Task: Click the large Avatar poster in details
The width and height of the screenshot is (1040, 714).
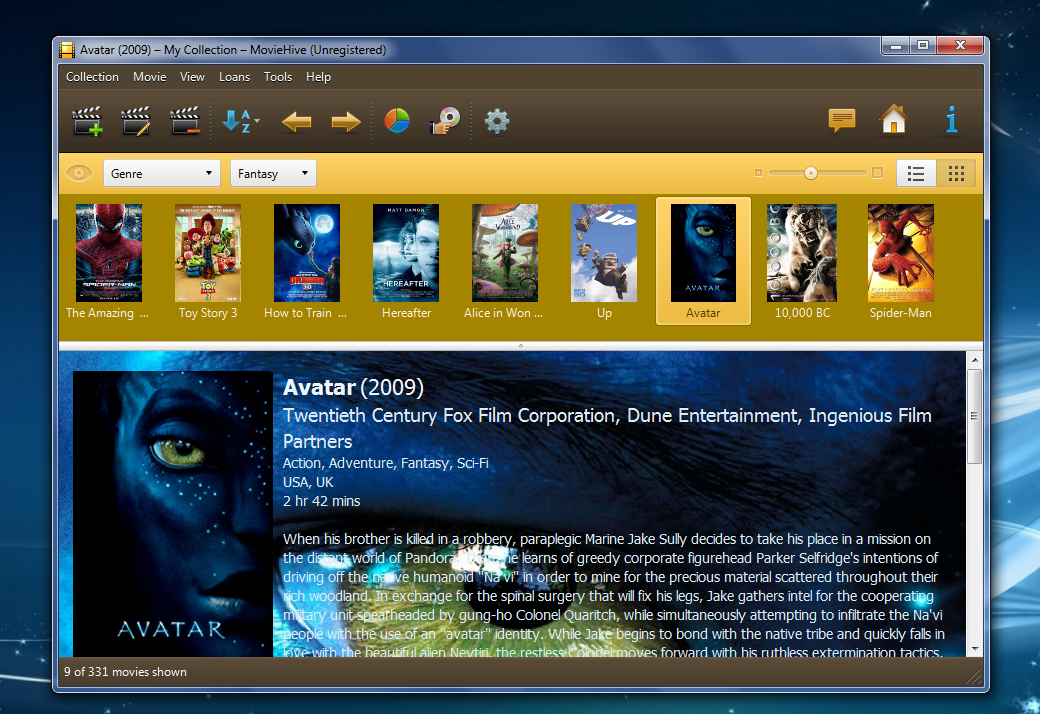Action: tap(172, 514)
